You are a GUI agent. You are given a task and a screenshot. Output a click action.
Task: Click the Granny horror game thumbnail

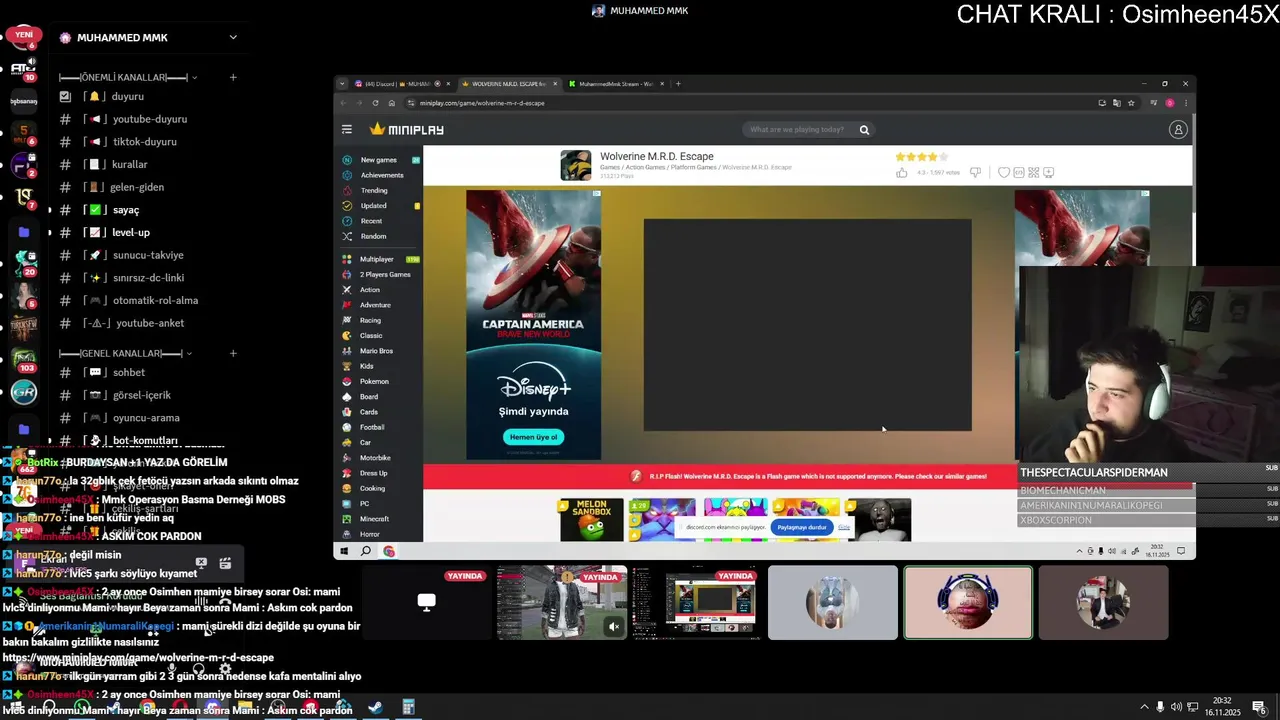879,520
